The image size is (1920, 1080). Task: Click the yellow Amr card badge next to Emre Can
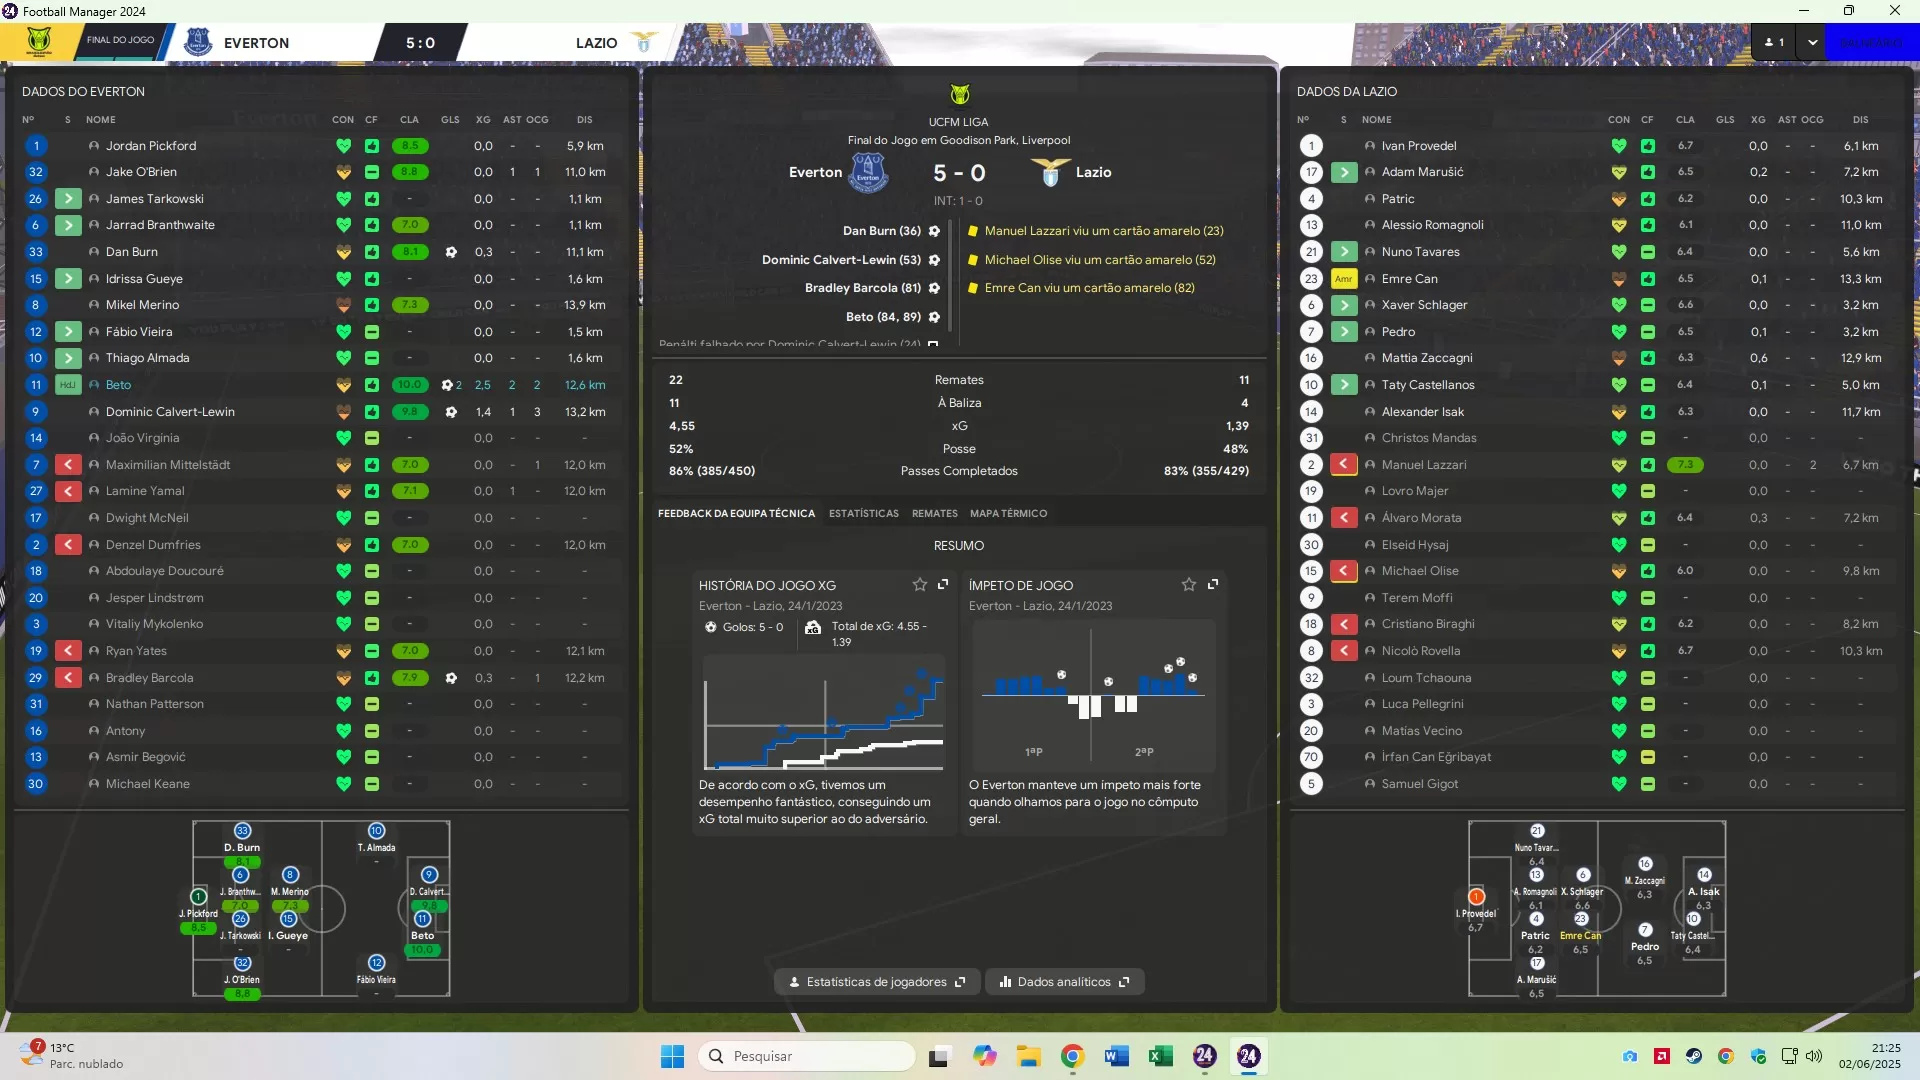tap(1344, 279)
